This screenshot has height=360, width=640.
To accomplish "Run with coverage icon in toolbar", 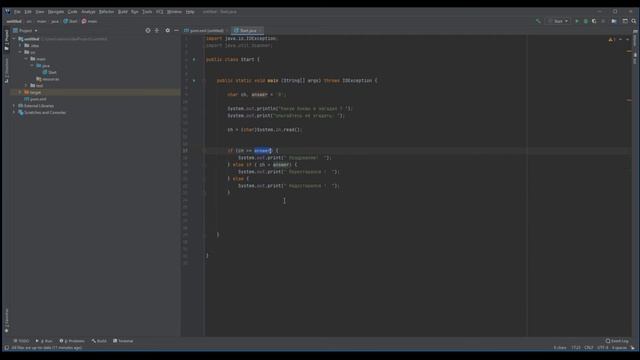I will (x=594, y=21).
